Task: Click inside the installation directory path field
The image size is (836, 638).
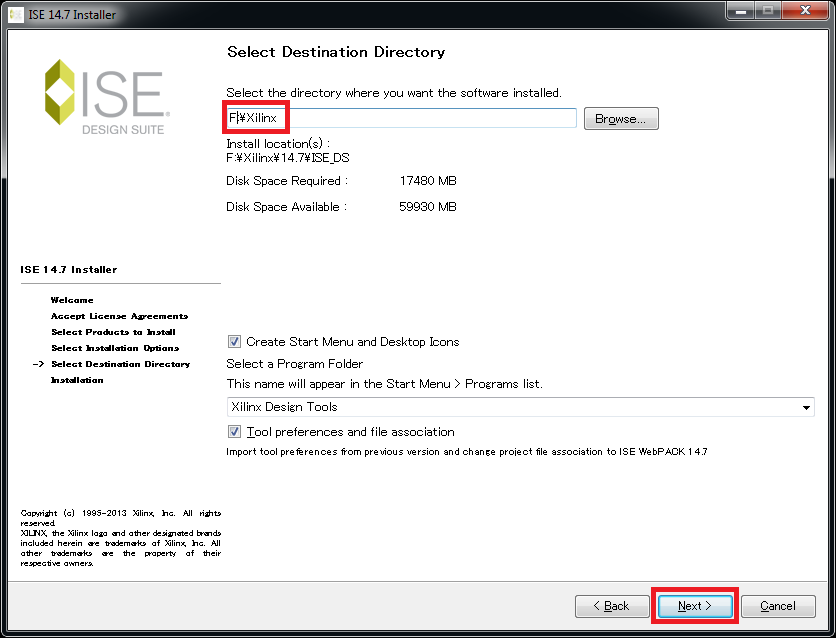Action: [400, 118]
